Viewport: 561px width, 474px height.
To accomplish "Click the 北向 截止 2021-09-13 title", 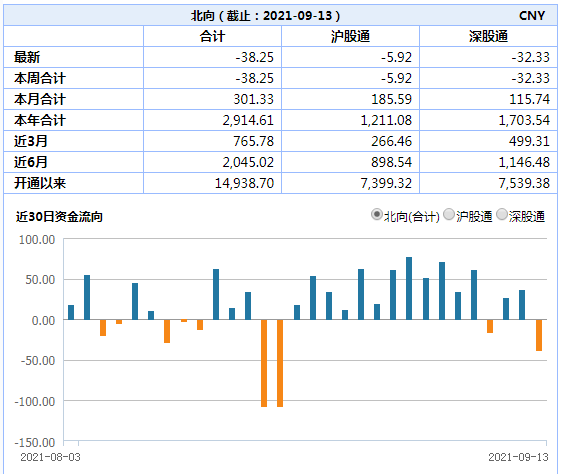I will point(265,16).
